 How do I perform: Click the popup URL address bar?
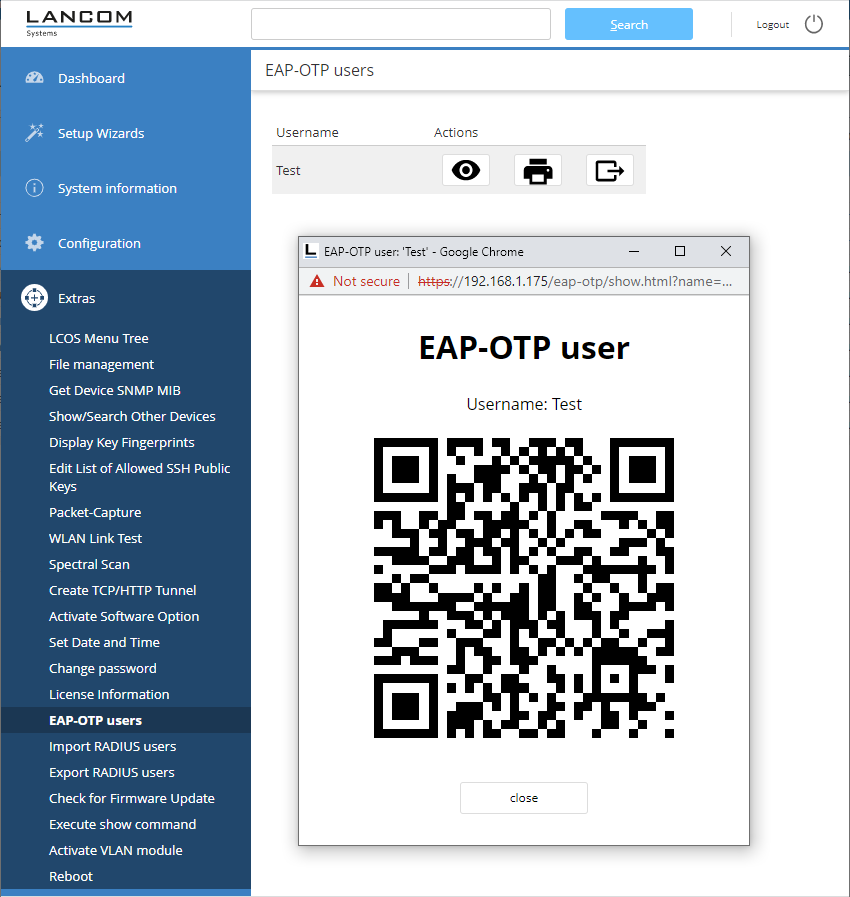580,281
